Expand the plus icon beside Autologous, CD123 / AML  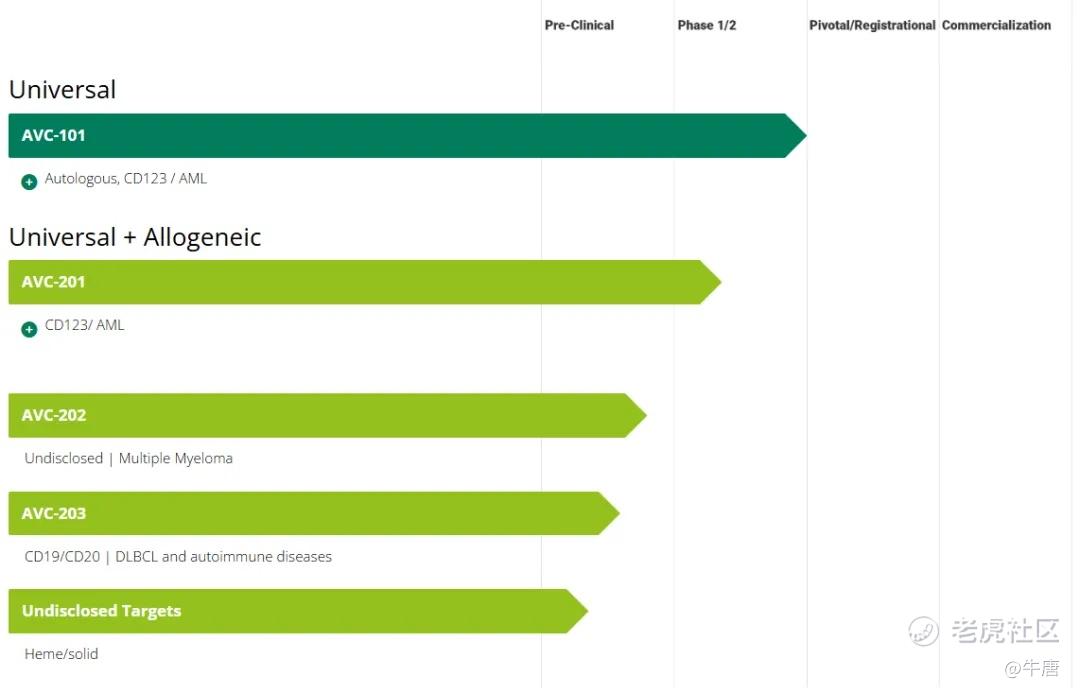(x=29, y=182)
